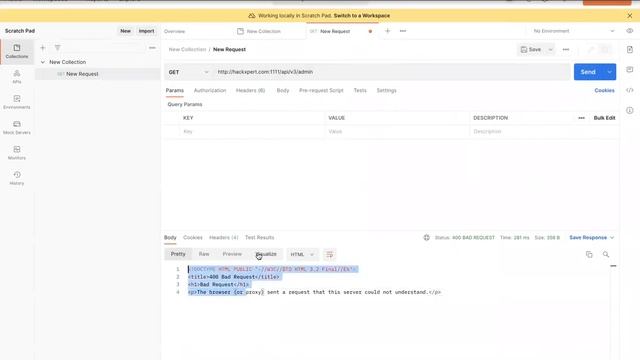Image resolution: width=640 pixels, height=360 pixels.
Task: Select the HTTP method GET dropdown
Action: point(188,72)
